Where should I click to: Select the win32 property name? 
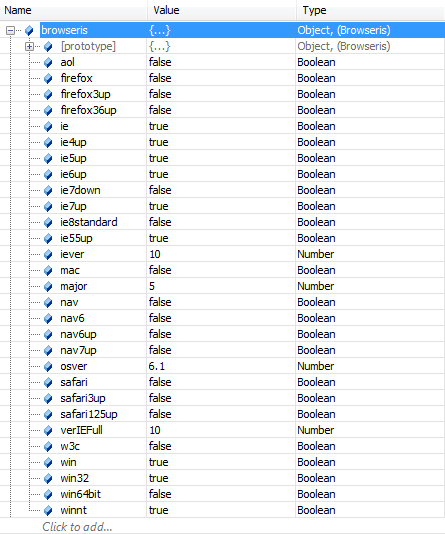[x=75, y=478]
